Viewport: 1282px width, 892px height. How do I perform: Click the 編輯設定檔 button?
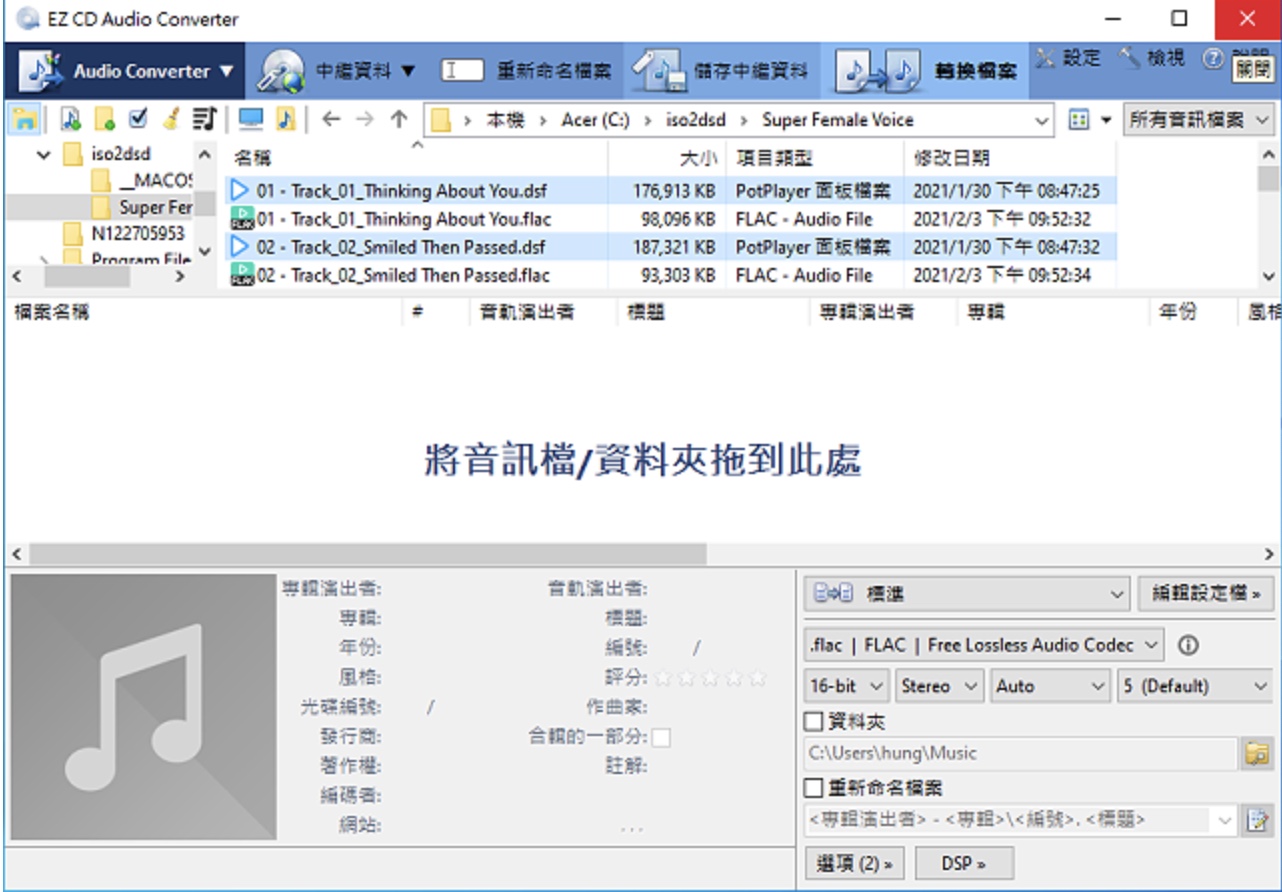[1204, 594]
